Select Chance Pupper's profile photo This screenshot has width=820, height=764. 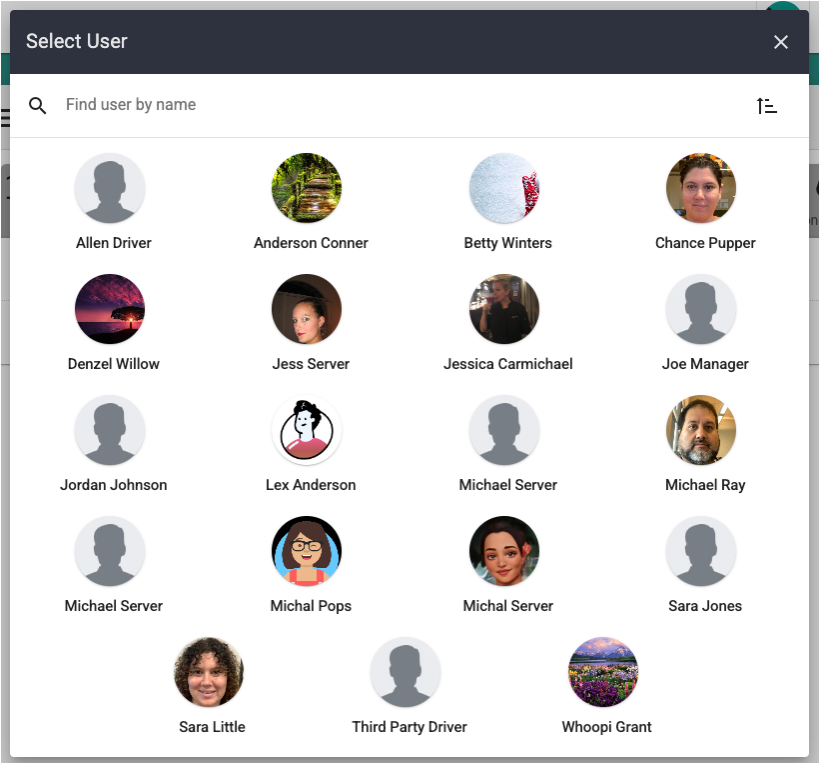701,188
